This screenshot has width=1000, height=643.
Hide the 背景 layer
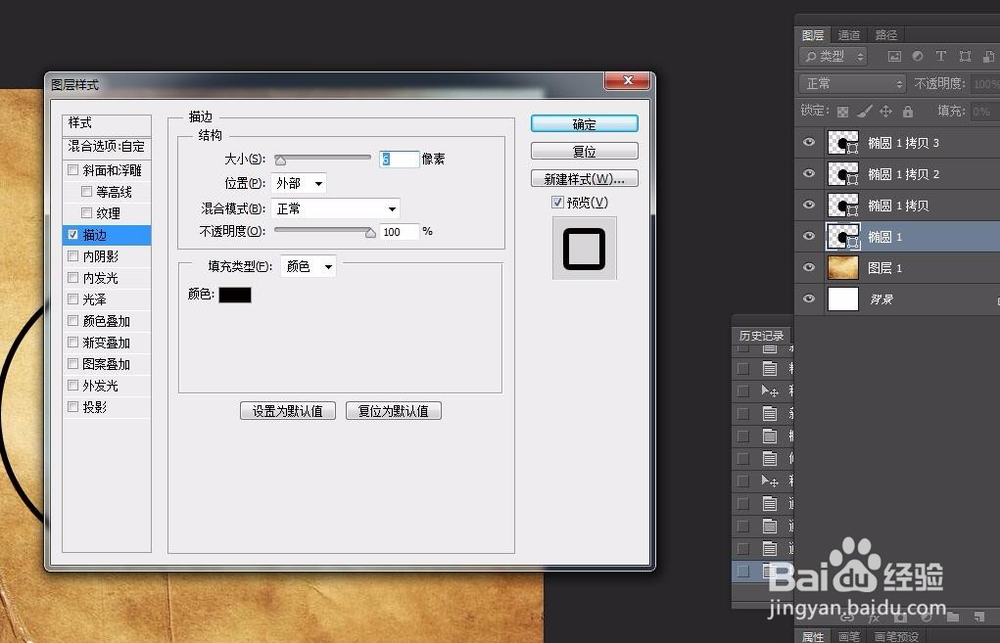point(809,299)
